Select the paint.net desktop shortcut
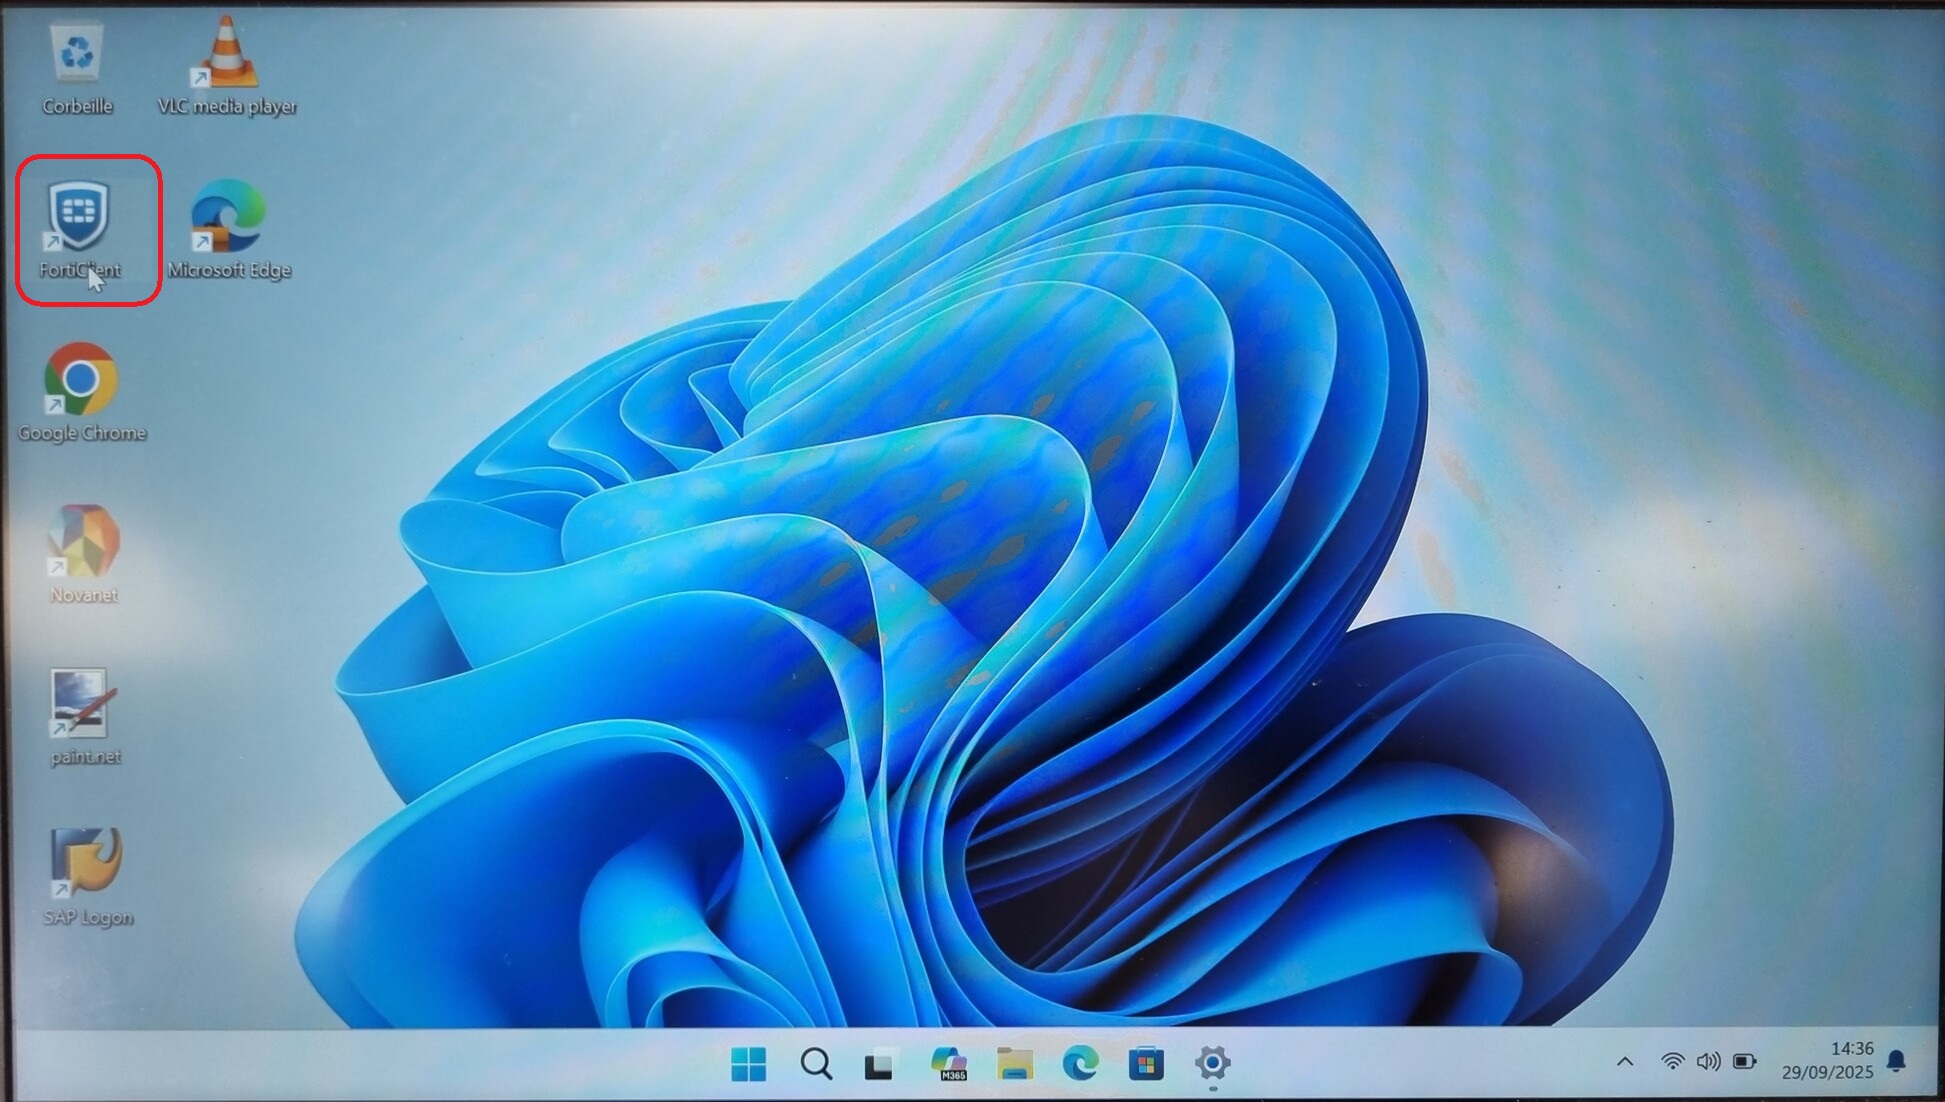Viewport: 1945px width, 1102px height. (84, 704)
